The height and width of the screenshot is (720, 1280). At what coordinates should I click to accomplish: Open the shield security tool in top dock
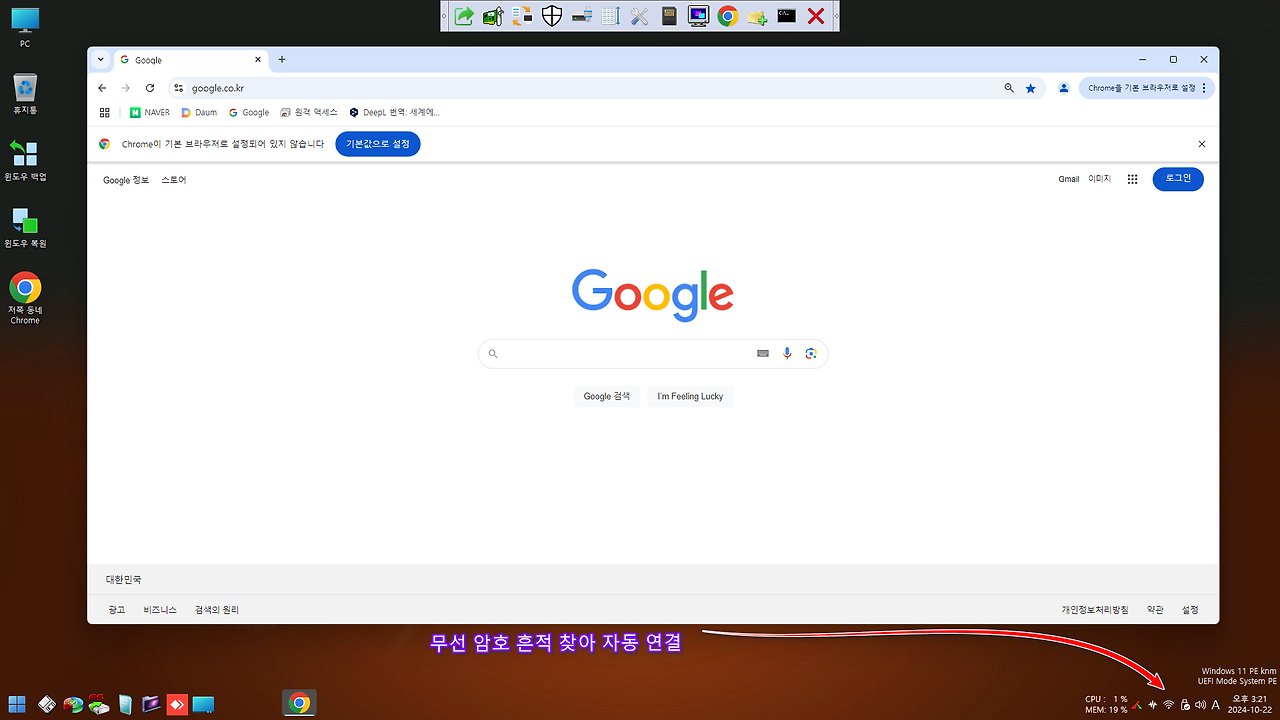coord(551,15)
